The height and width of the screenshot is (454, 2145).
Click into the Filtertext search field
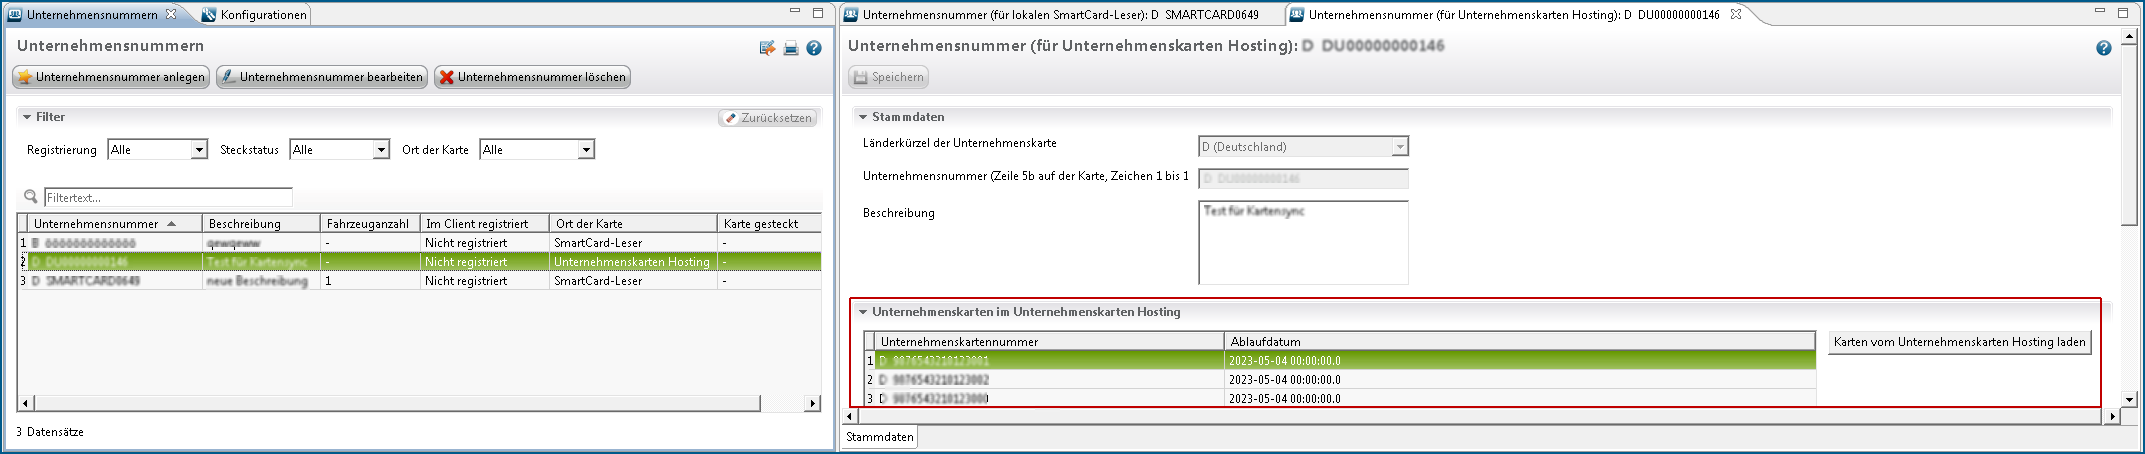pyautogui.click(x=168, y=198)
